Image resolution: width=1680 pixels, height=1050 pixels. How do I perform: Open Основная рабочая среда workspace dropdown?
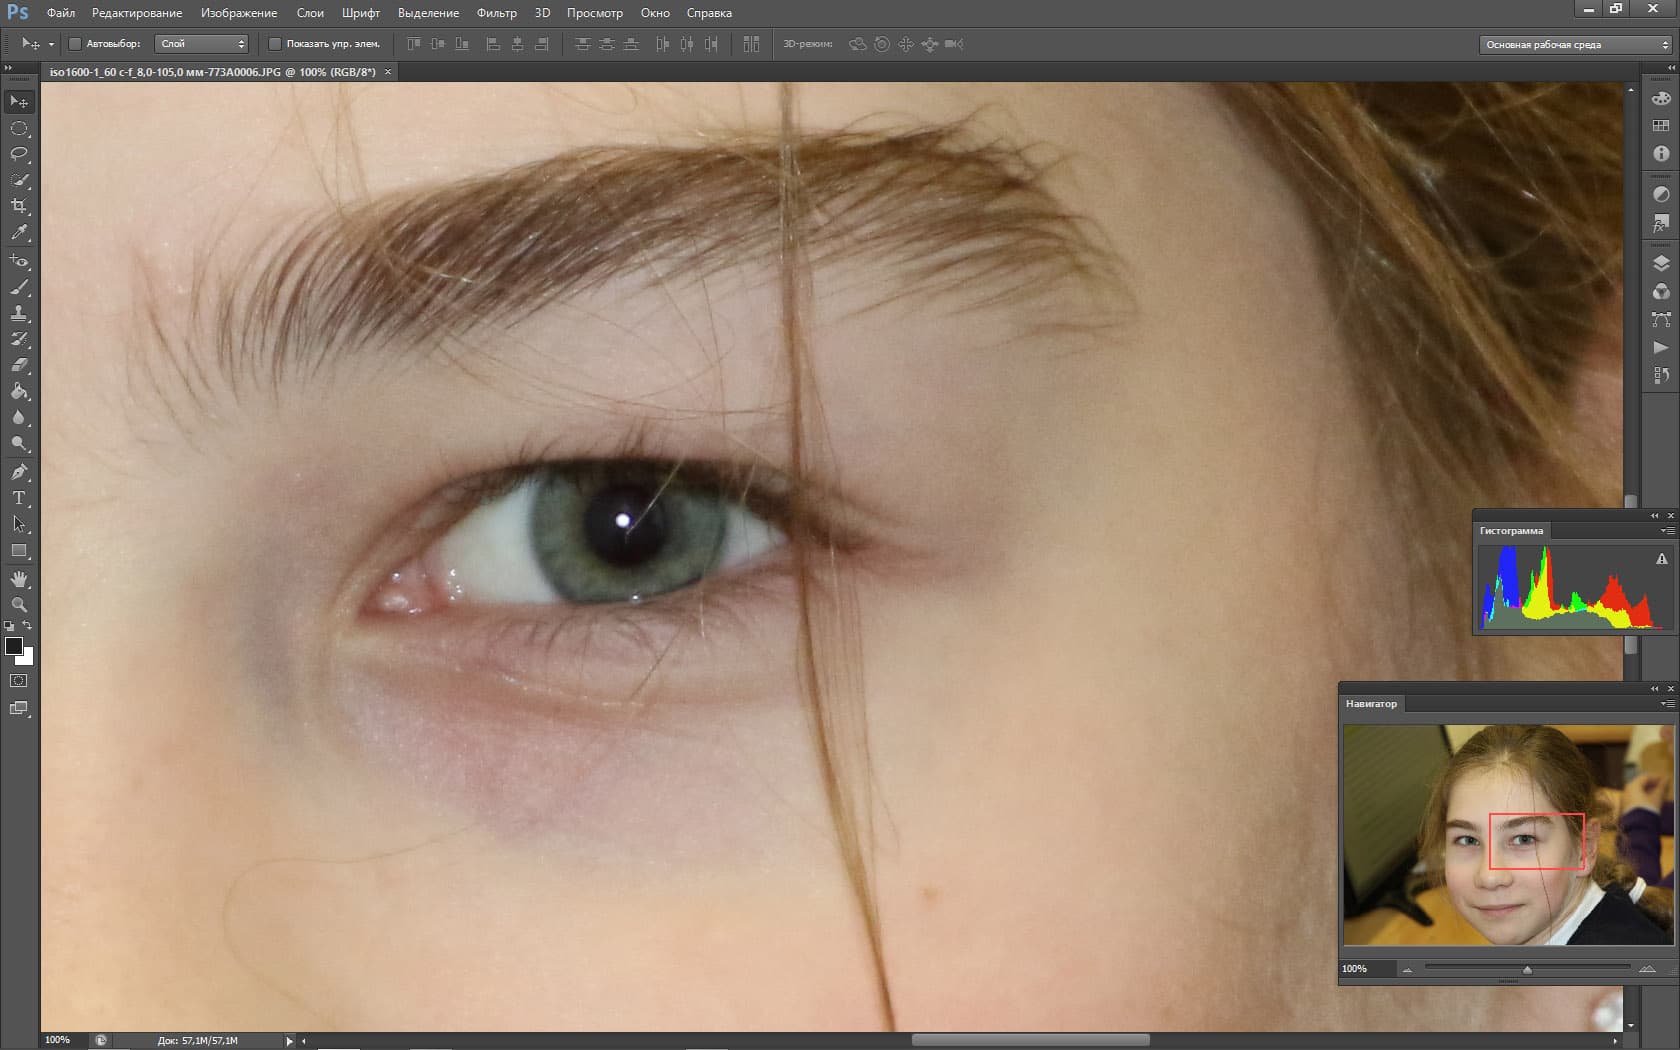pos(1576,45)
